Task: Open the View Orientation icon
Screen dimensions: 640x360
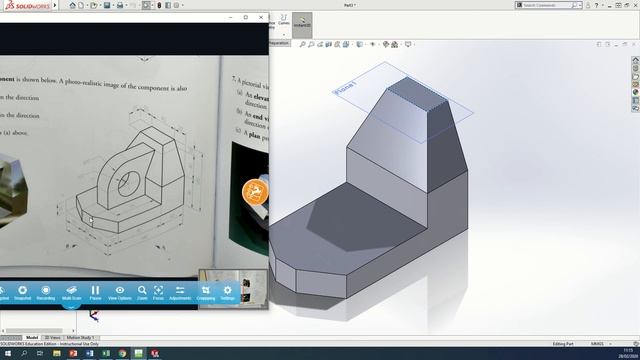Action: pyautogui.click(x=346, y=44)
